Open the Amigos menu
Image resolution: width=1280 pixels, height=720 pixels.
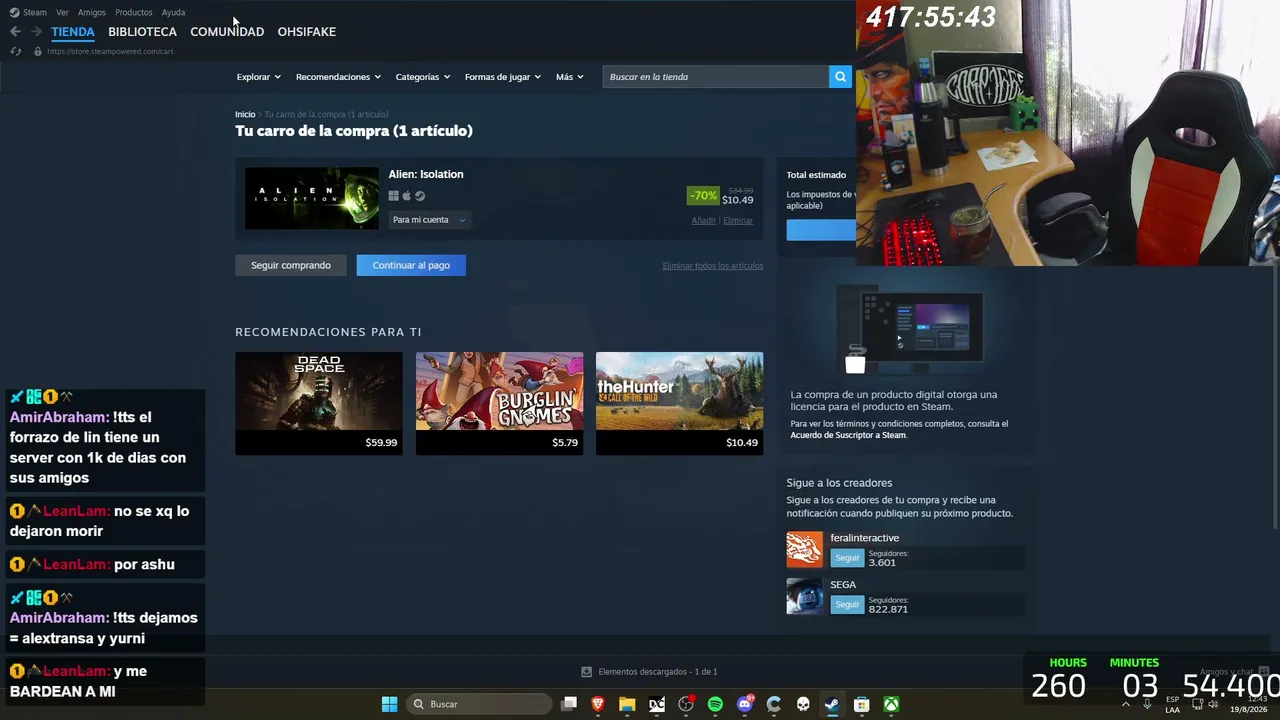point(92,12)
